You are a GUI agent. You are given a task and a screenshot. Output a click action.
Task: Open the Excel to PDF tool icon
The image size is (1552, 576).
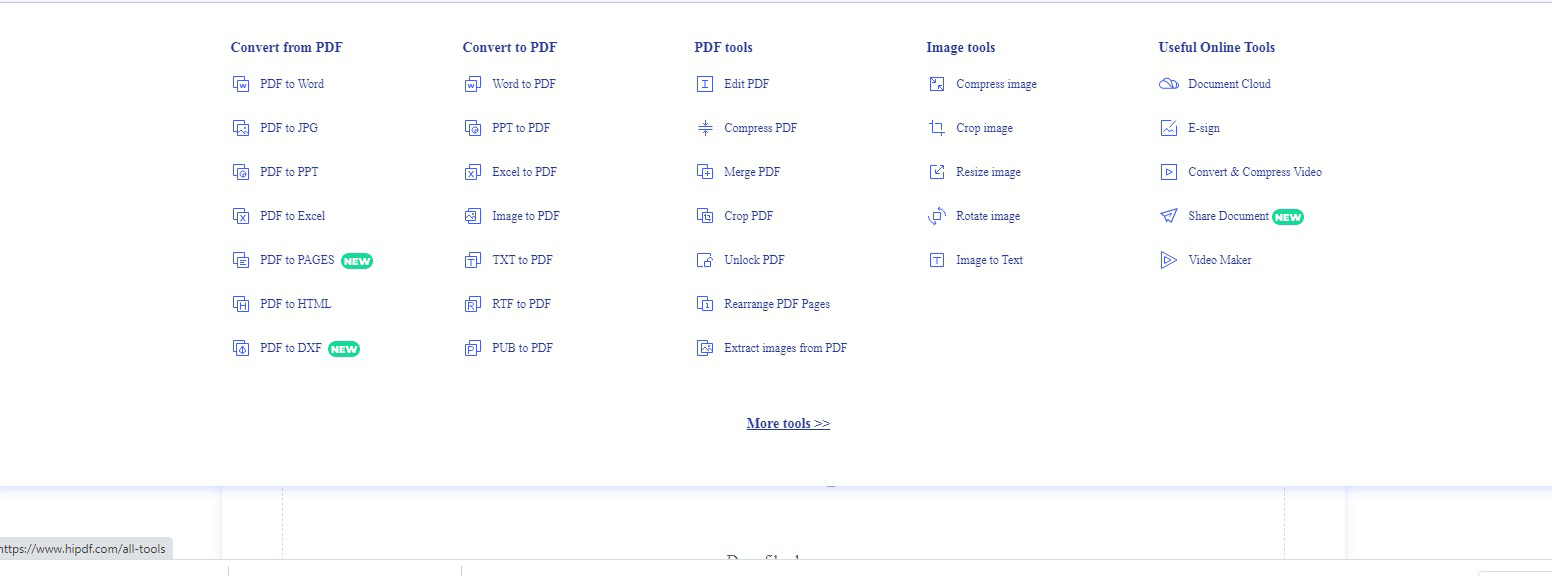point(472,172)
